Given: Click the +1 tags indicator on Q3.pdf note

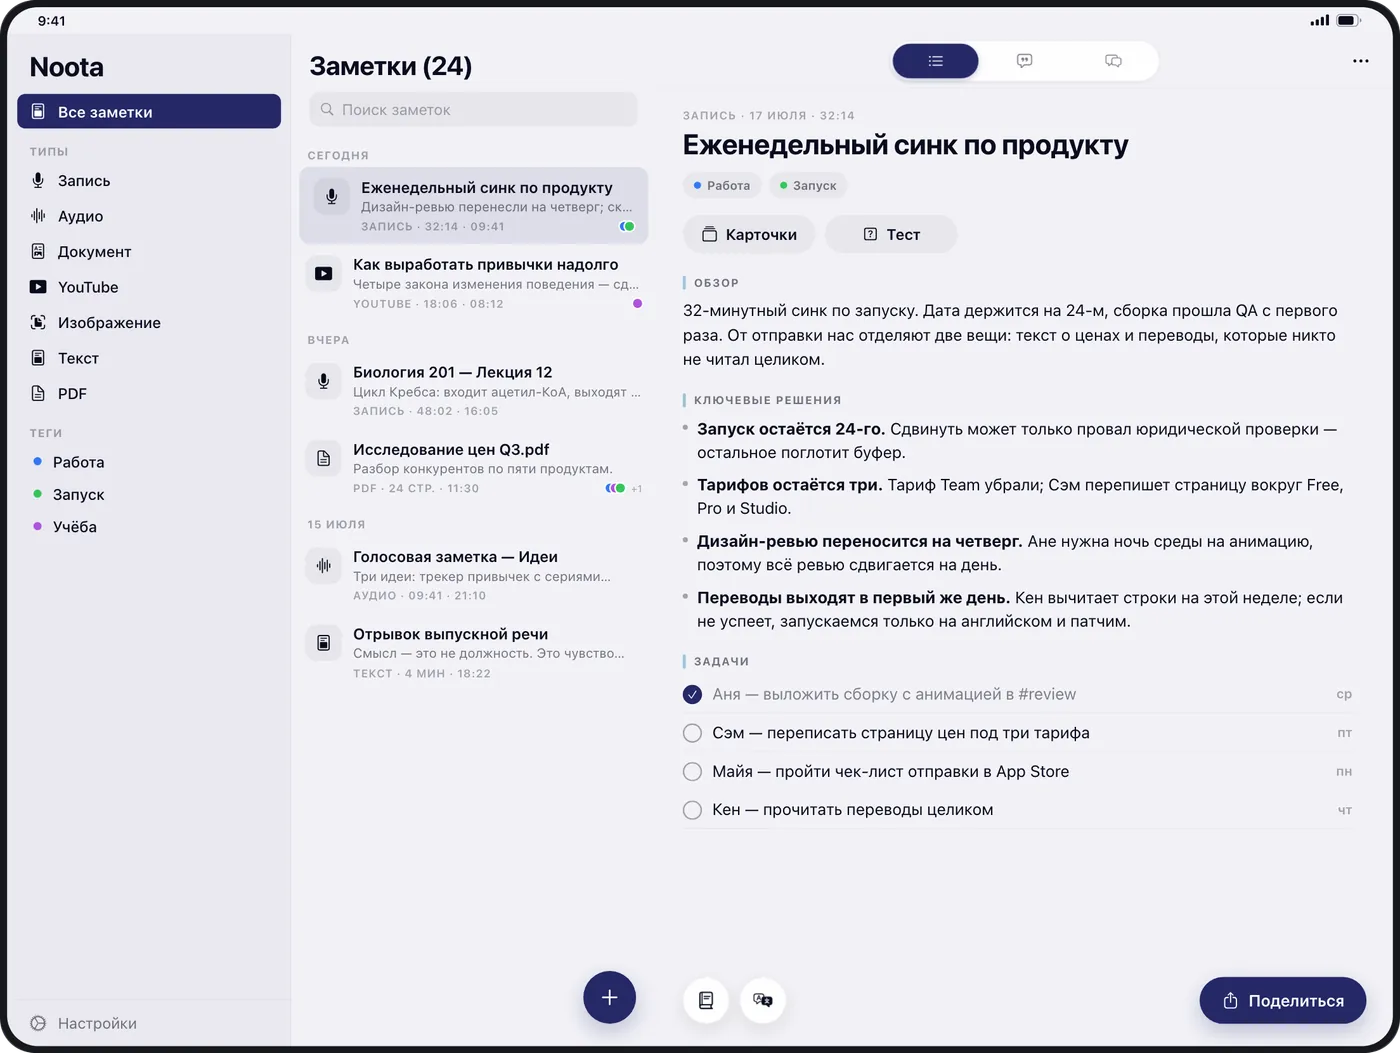Looking at the screenshot, I should click(637, 489).
